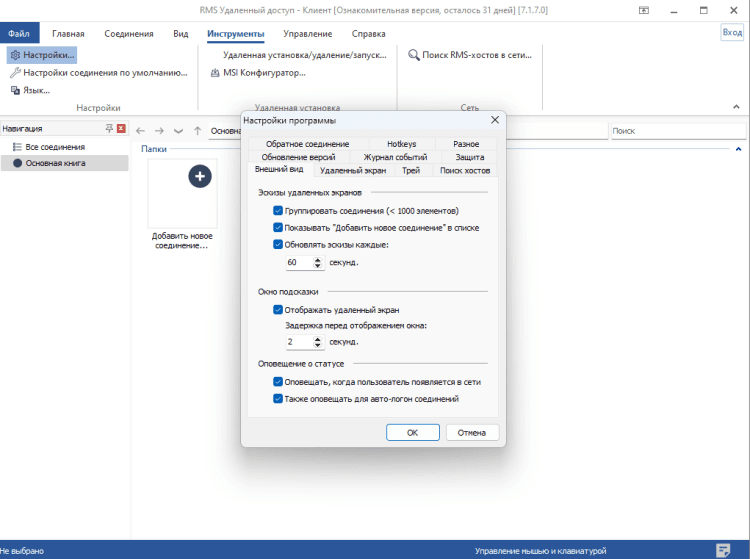
Task: Increase the thumbnail refresh seconds value
Action: tap(318, 260)
